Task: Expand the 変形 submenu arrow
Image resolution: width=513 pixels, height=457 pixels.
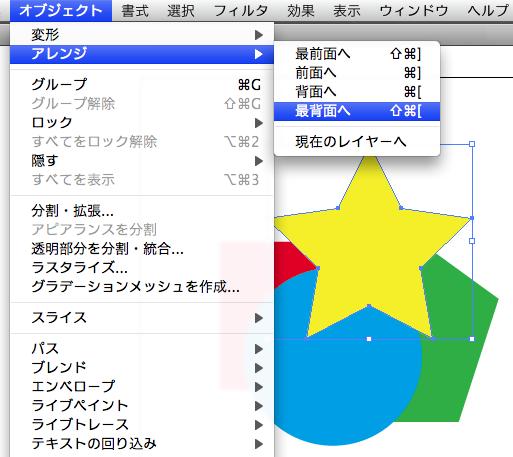Action: [259, 35]
